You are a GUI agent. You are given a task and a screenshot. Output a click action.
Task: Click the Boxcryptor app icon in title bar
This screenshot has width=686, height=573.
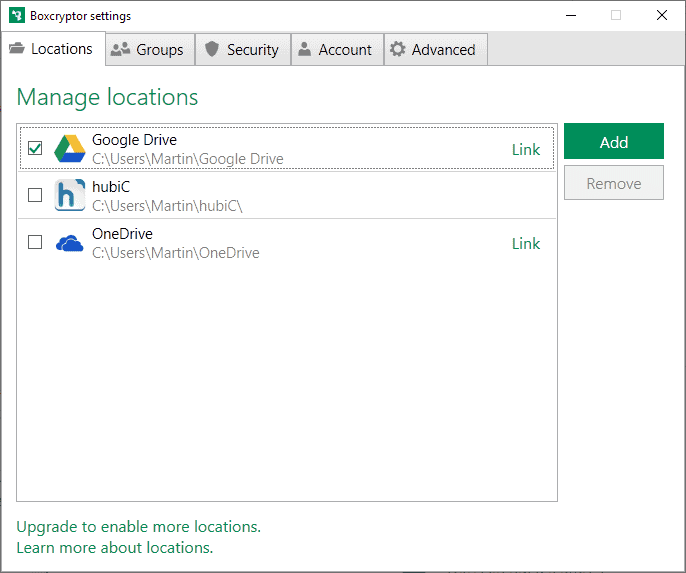tap(17, 16)
